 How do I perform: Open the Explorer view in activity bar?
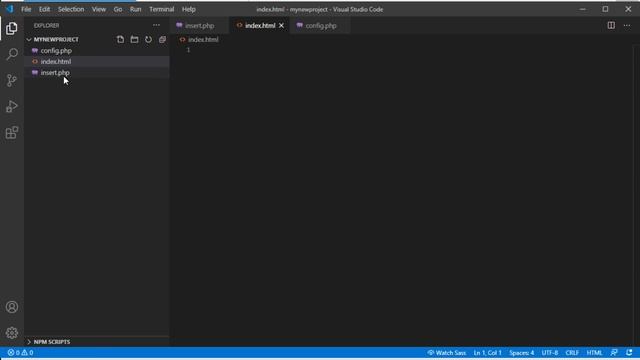pyautogui.click(x=12, y=28)
